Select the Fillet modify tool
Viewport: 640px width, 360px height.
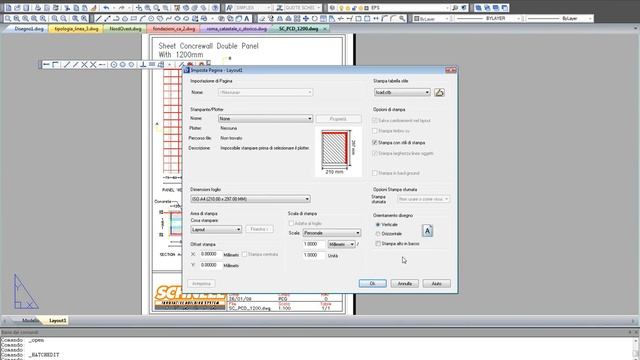[x=393, y=18]
